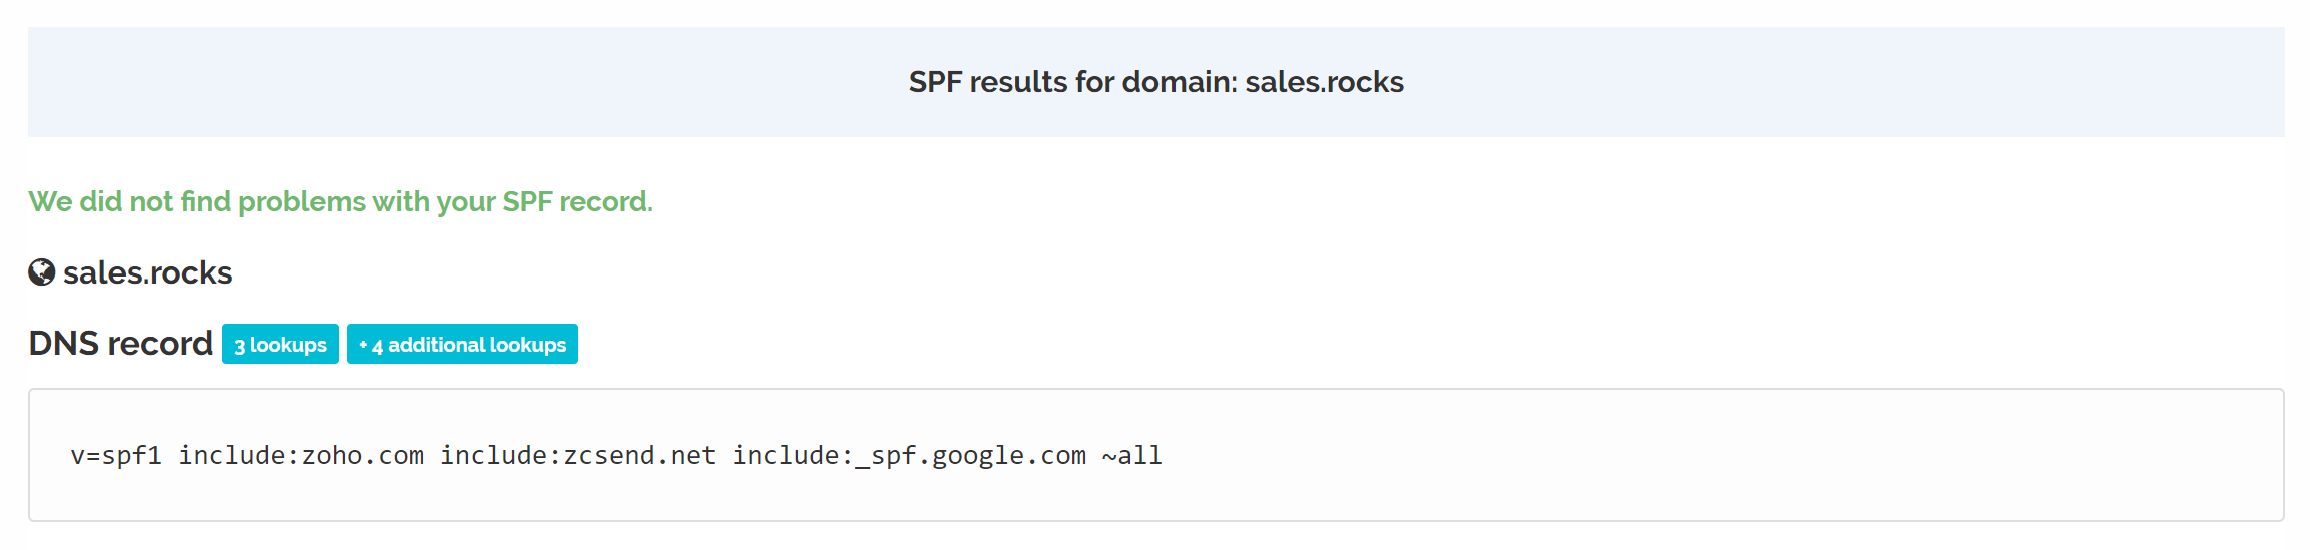The image size is (2310, 550).
Task: Click the sales.rocks heading below the green message
Action: [x=147, y=273]
